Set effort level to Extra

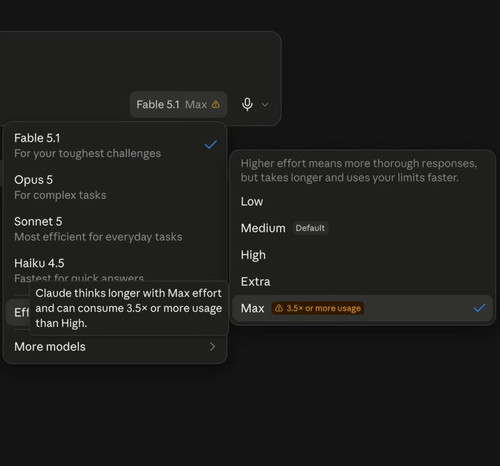click(x=362, y=282)
